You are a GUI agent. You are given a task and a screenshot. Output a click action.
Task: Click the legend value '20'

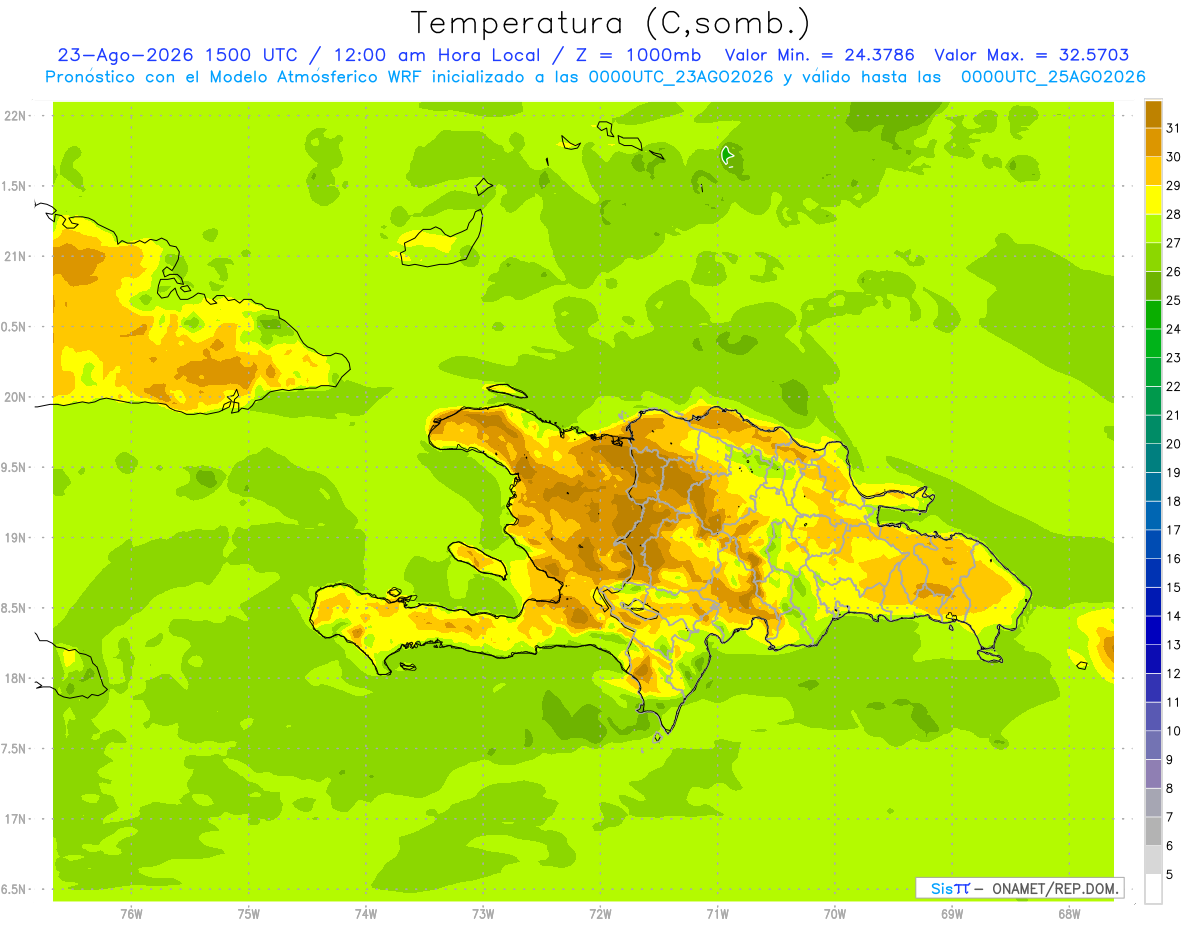pyautogui.click(x=1173, y=444)
